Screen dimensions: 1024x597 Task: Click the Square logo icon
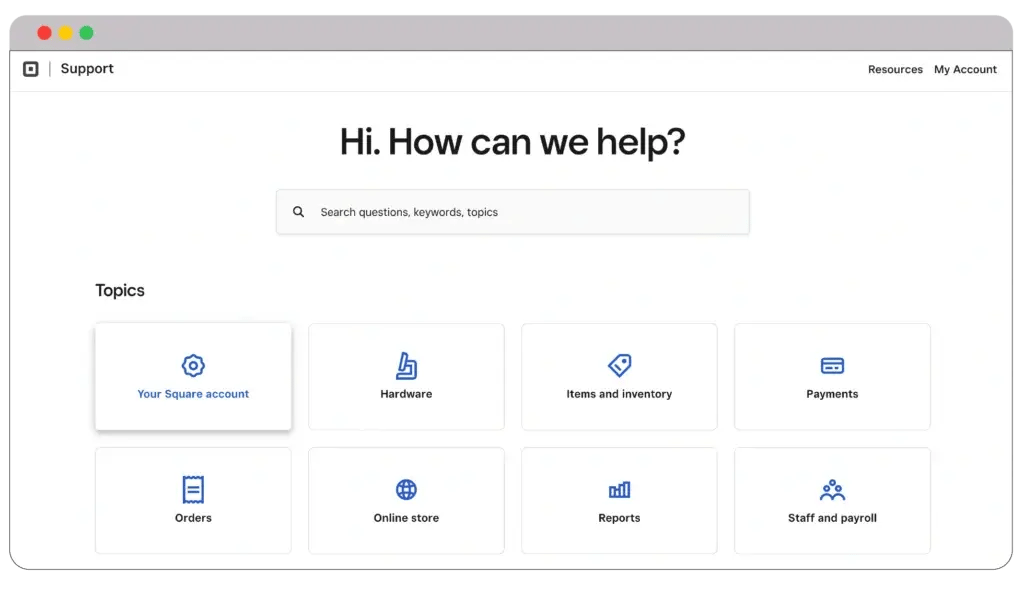point(31,69)
